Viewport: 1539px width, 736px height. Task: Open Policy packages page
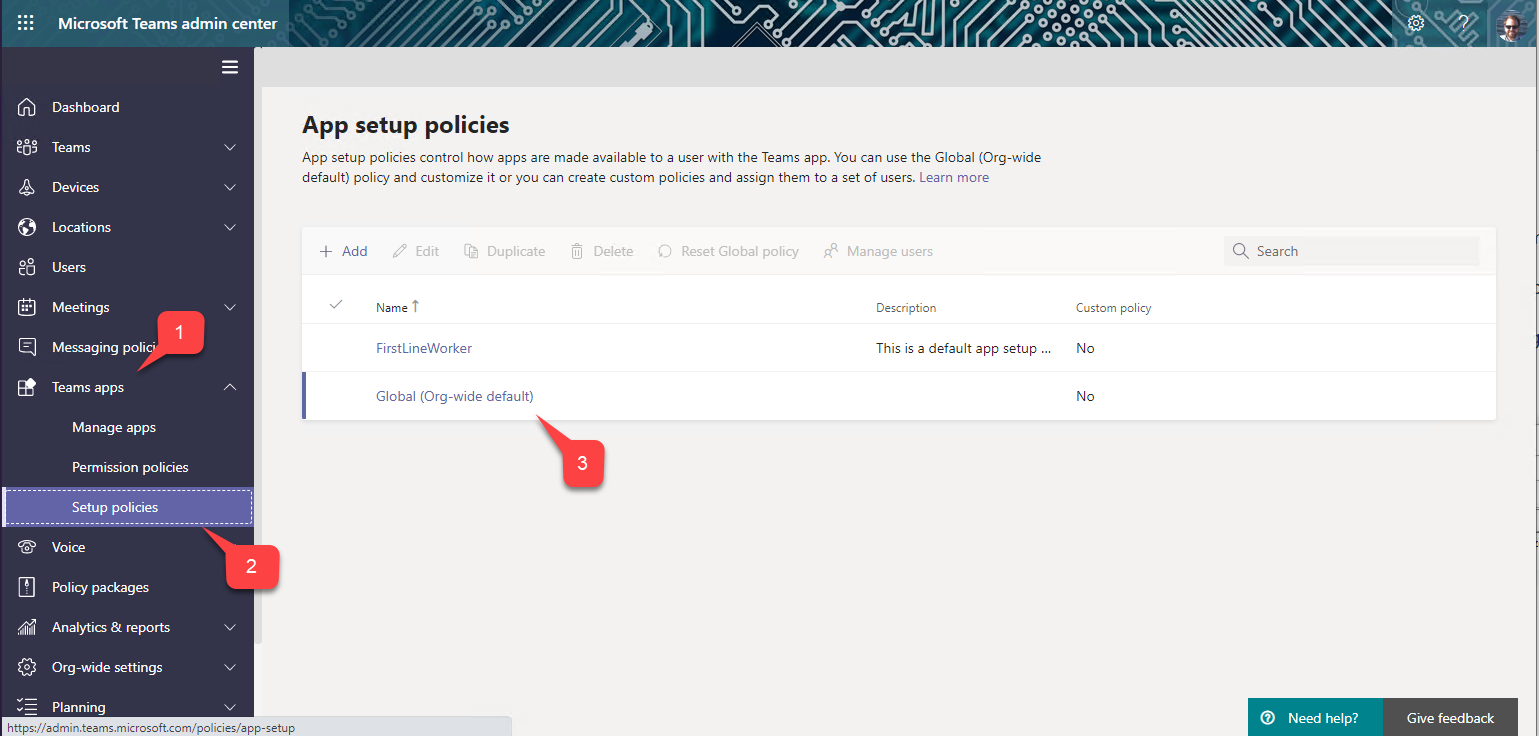[100, 587]
